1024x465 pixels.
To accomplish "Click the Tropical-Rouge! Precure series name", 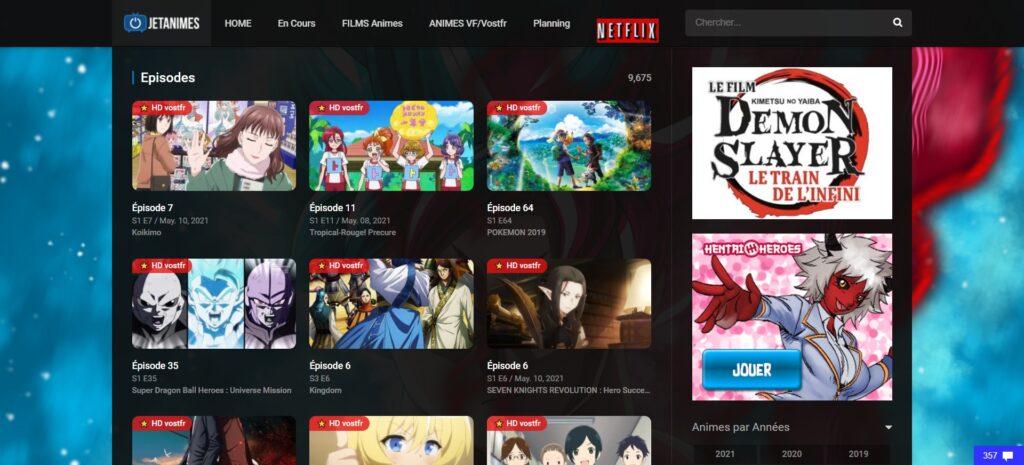I will click(352, 232).
